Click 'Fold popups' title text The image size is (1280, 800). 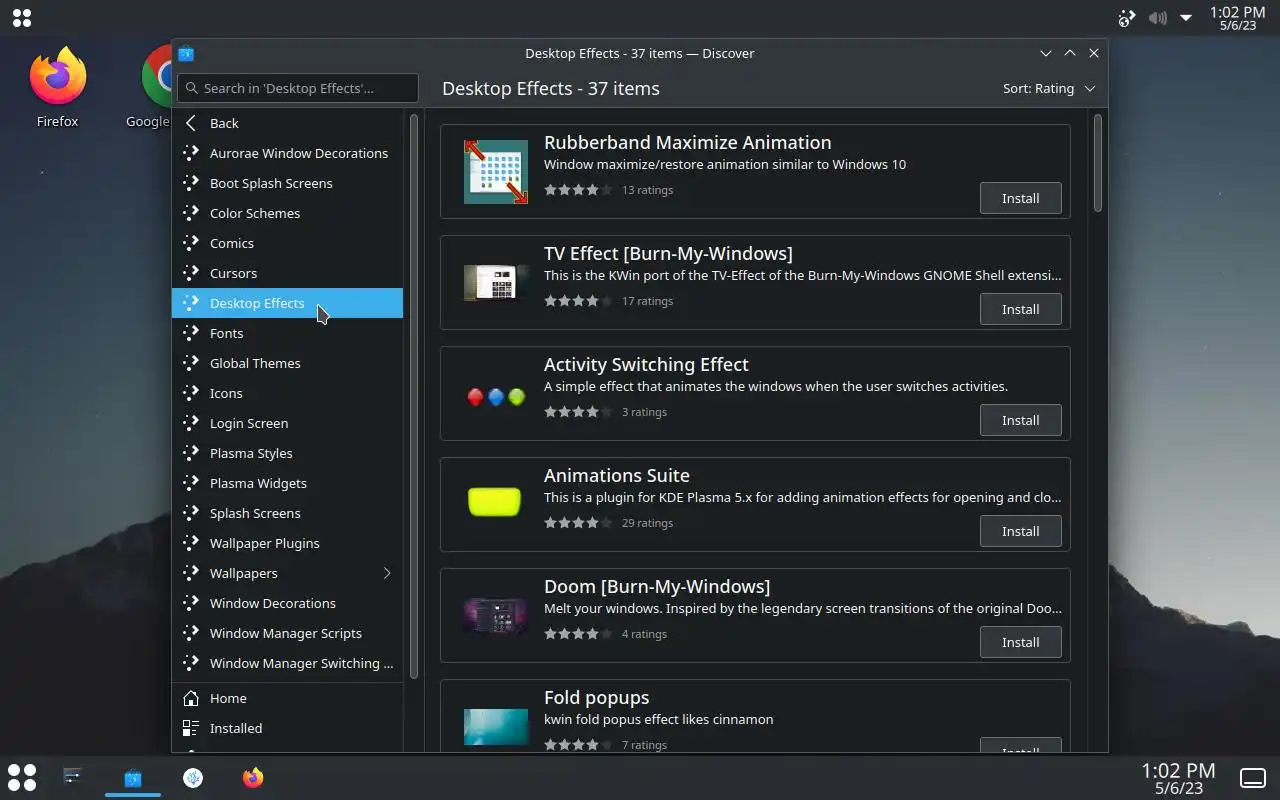pos(596,697)
